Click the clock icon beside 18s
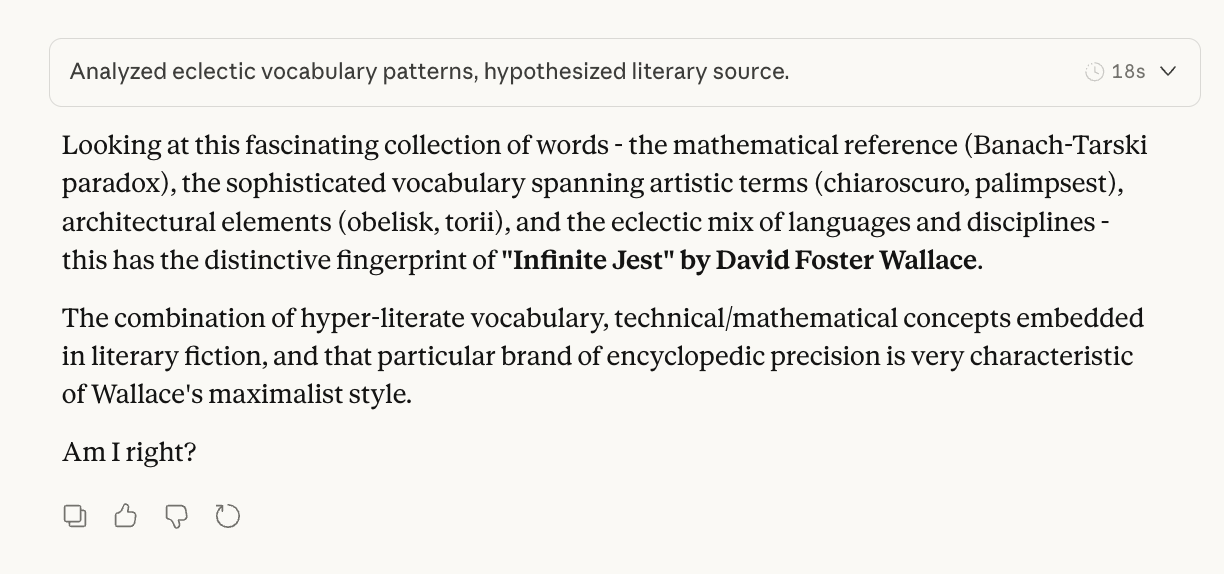The image size is (1224, 574). (1095, 72)
